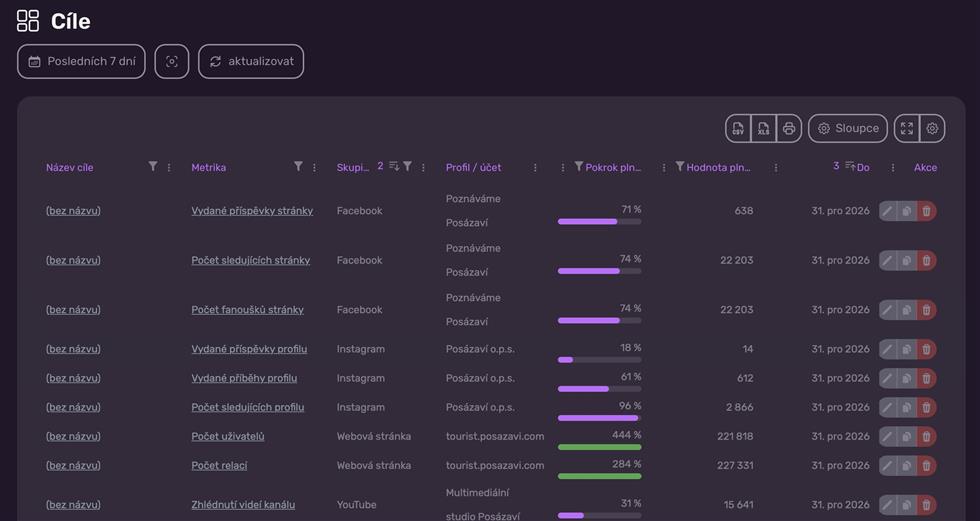This screenshot has width=980, height=521.
Task: Open the Počet relací metric link
Action: (x=219, y=465)
